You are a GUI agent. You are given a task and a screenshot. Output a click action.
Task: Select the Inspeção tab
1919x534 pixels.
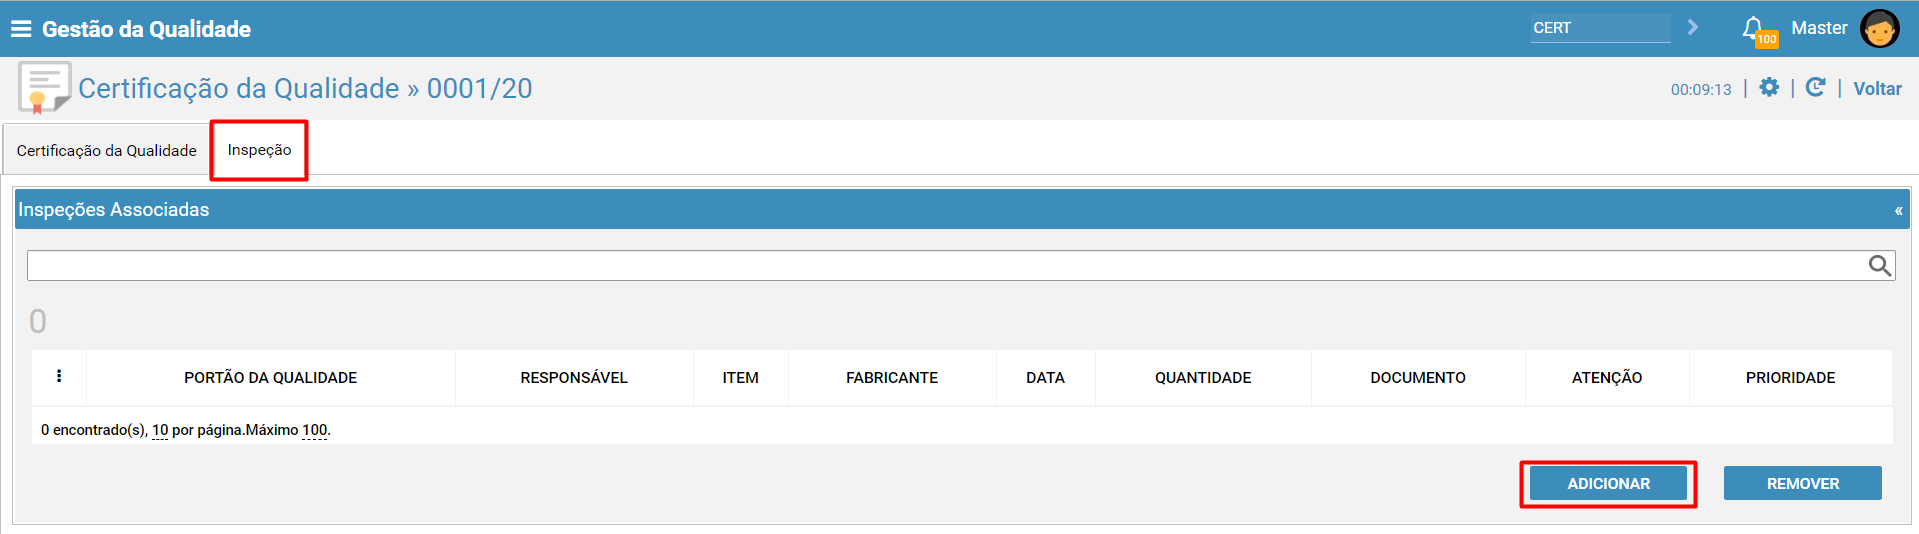pyautogui.click(x=259, y=150)
